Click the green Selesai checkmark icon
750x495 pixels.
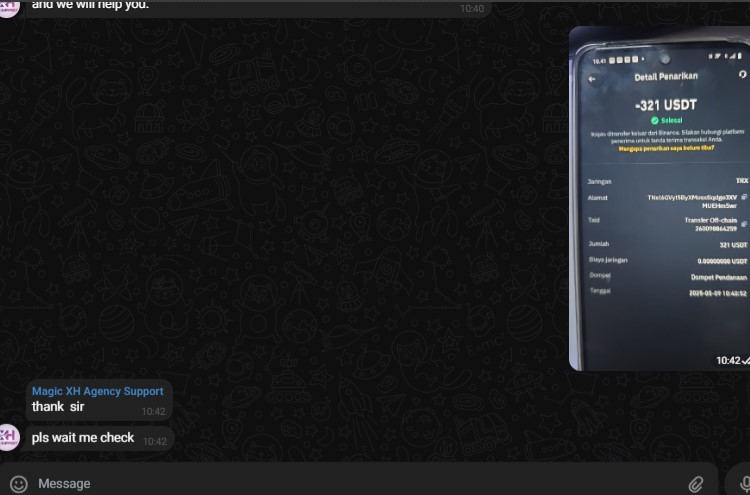(655, 120)
